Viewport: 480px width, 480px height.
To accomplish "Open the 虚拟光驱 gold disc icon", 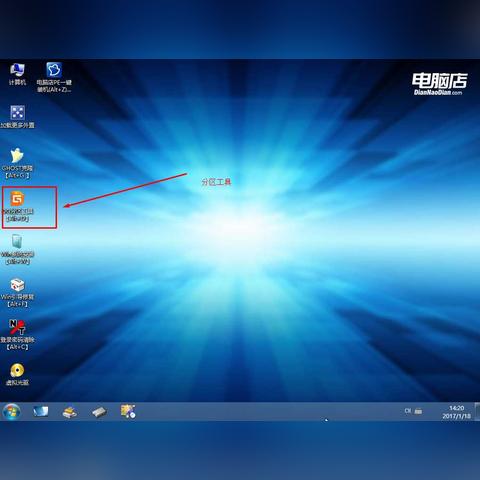I will (17, 374).
